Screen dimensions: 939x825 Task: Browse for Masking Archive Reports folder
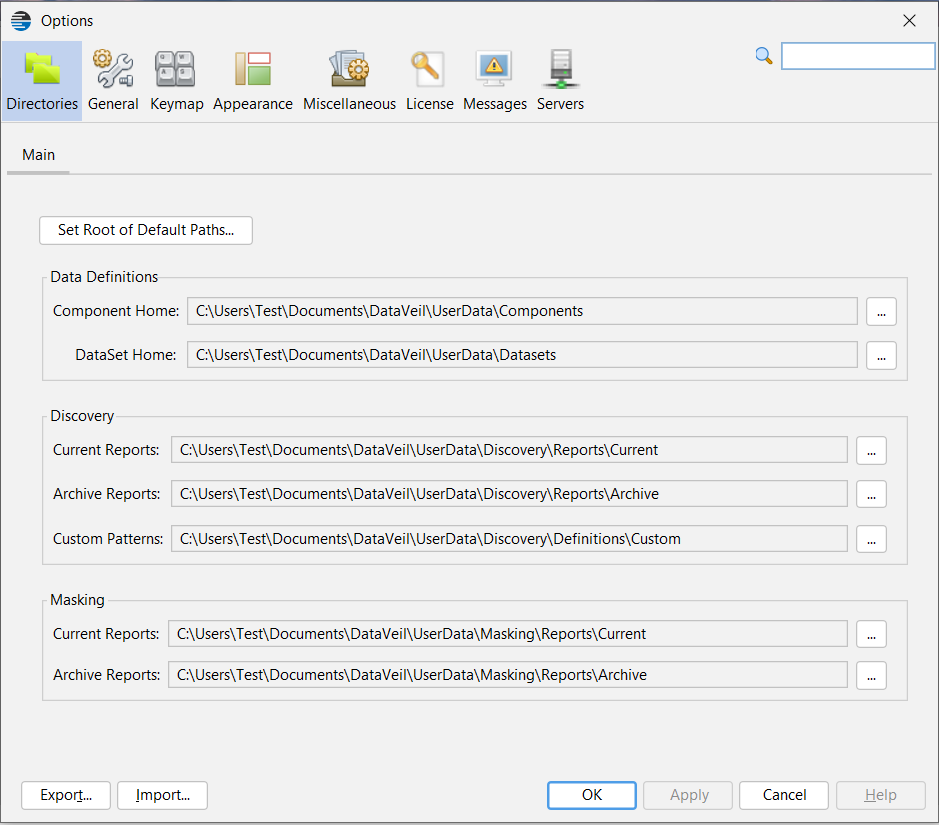871,675
